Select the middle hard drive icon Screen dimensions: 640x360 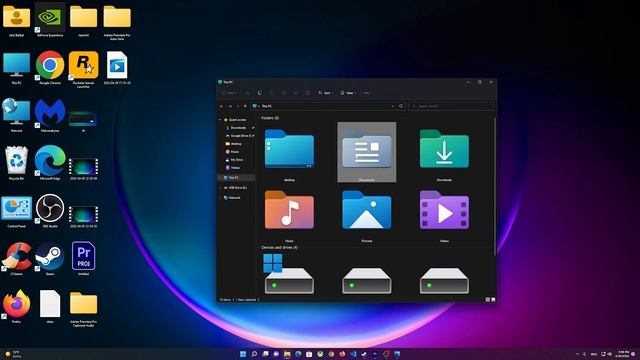pyautogui.click(x=367, y=280)
